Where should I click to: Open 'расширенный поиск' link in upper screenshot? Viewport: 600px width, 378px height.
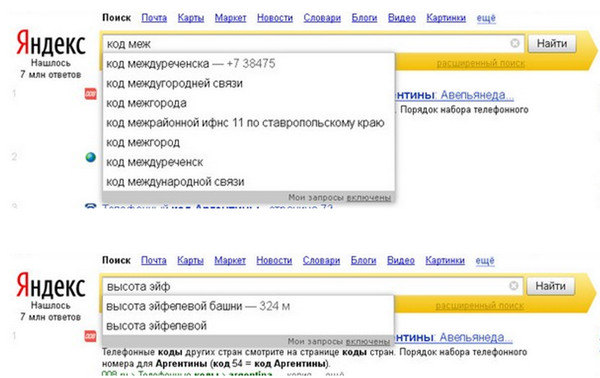(481, 63)
